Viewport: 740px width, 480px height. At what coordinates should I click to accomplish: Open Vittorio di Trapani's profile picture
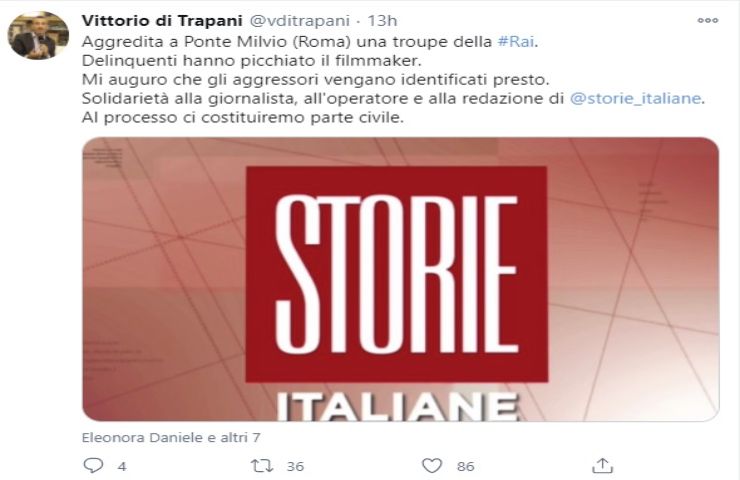(x=38, y=35)
